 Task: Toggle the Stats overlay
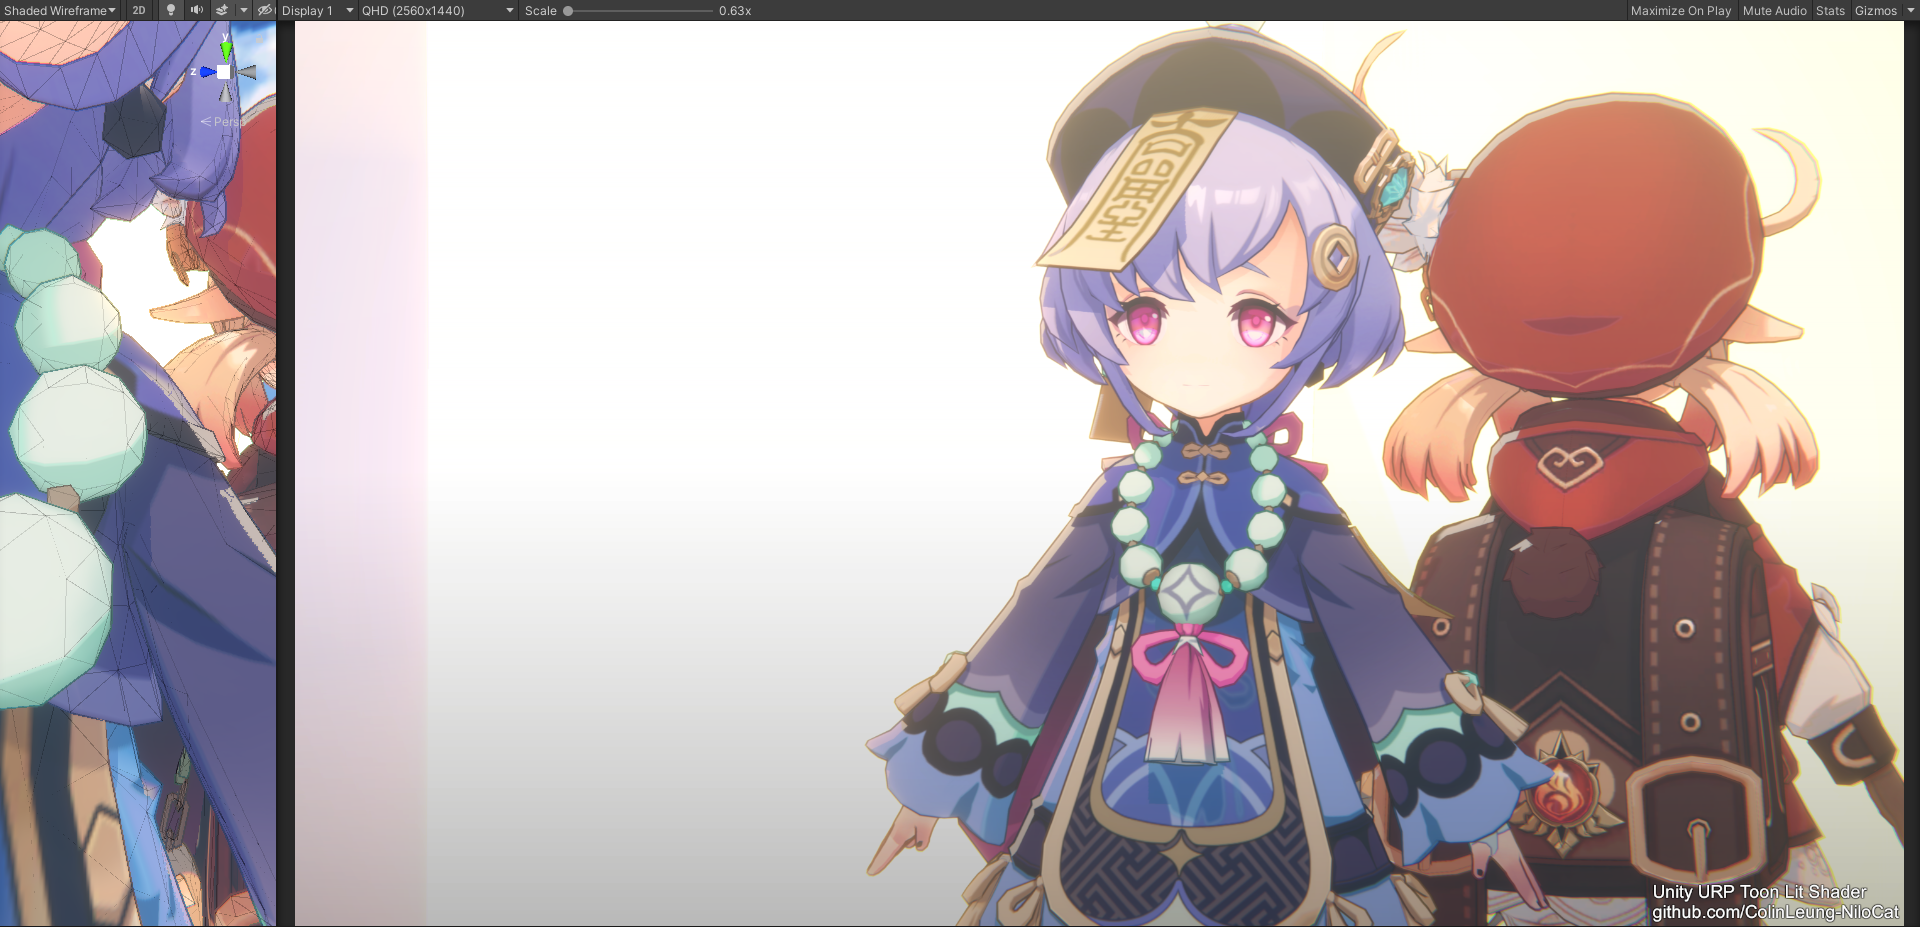(x=1830, y=10)
